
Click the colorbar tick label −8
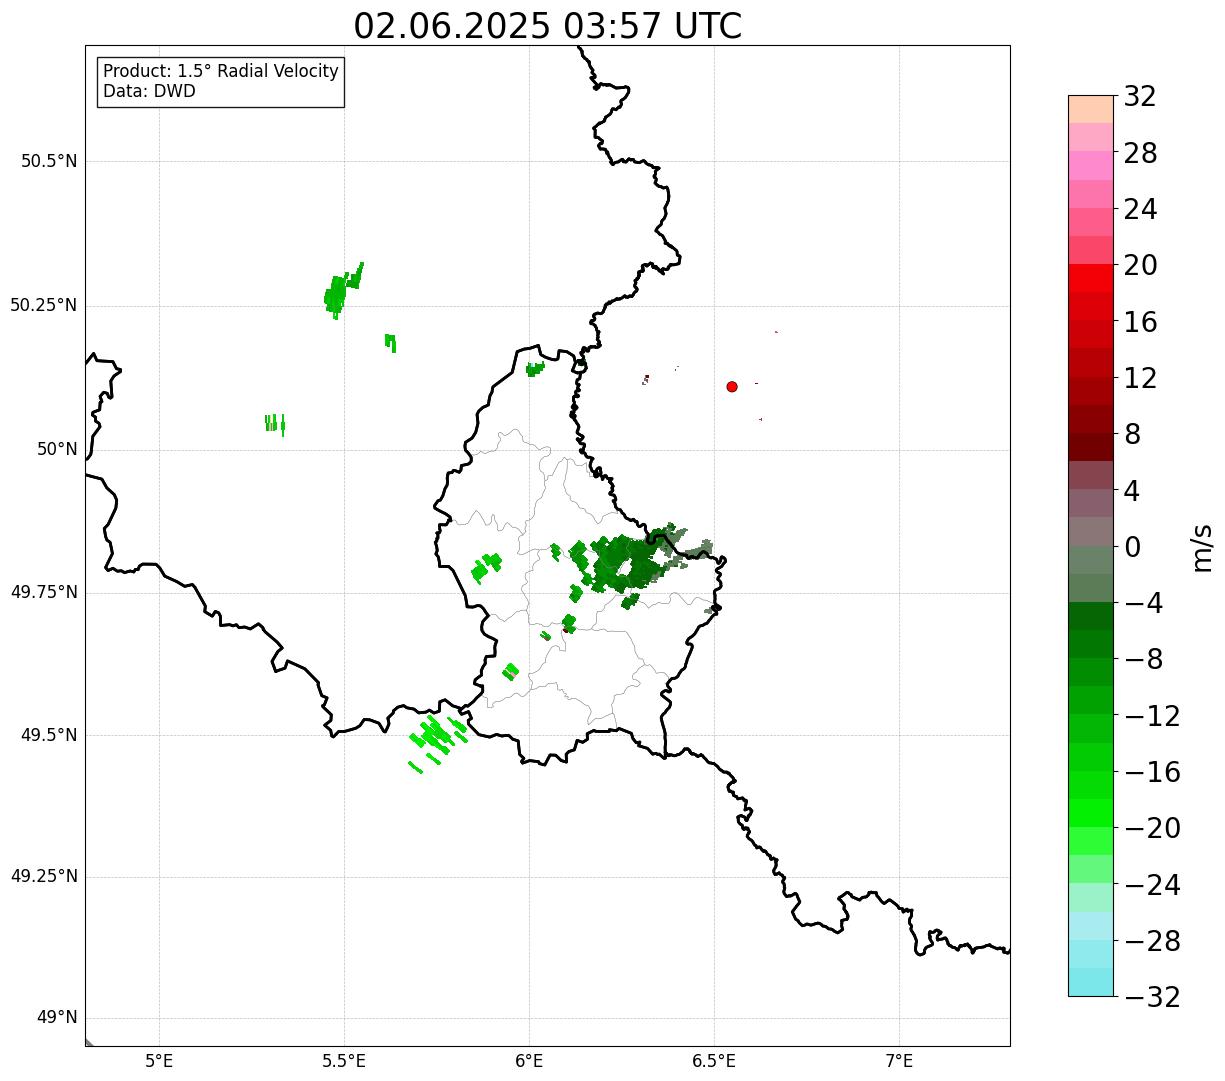point(1143,660)
